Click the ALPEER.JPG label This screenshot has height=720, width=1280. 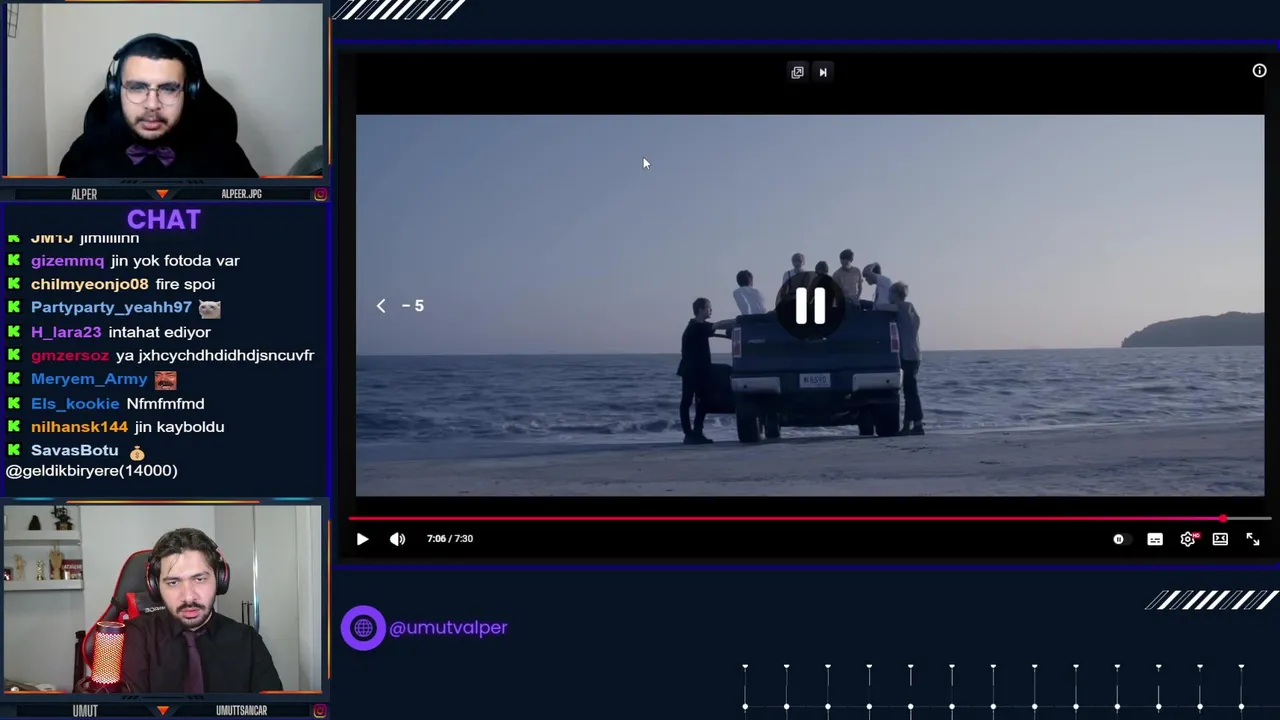click(x=241, y=194)
